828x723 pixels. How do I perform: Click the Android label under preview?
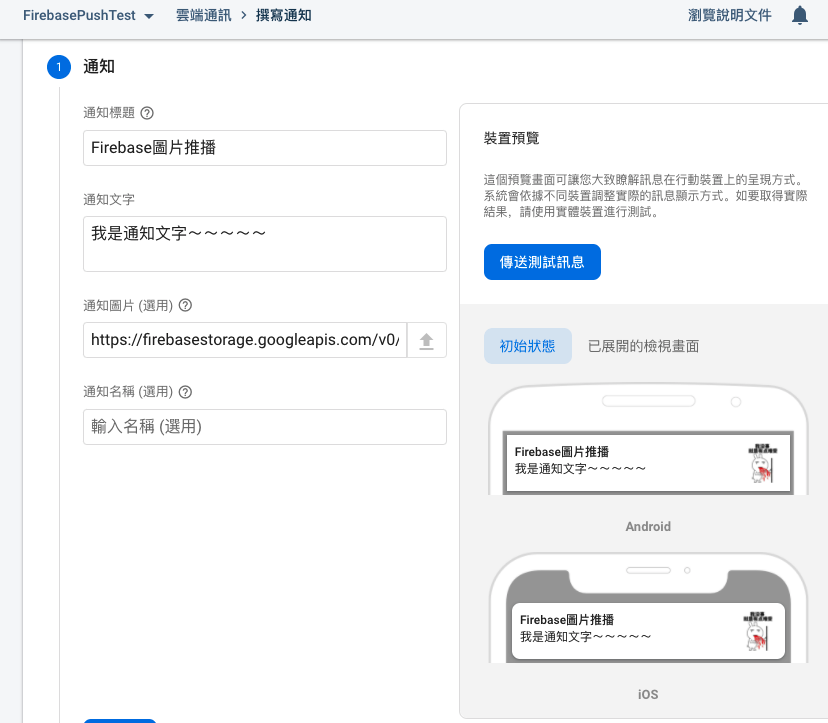point(648,527)
